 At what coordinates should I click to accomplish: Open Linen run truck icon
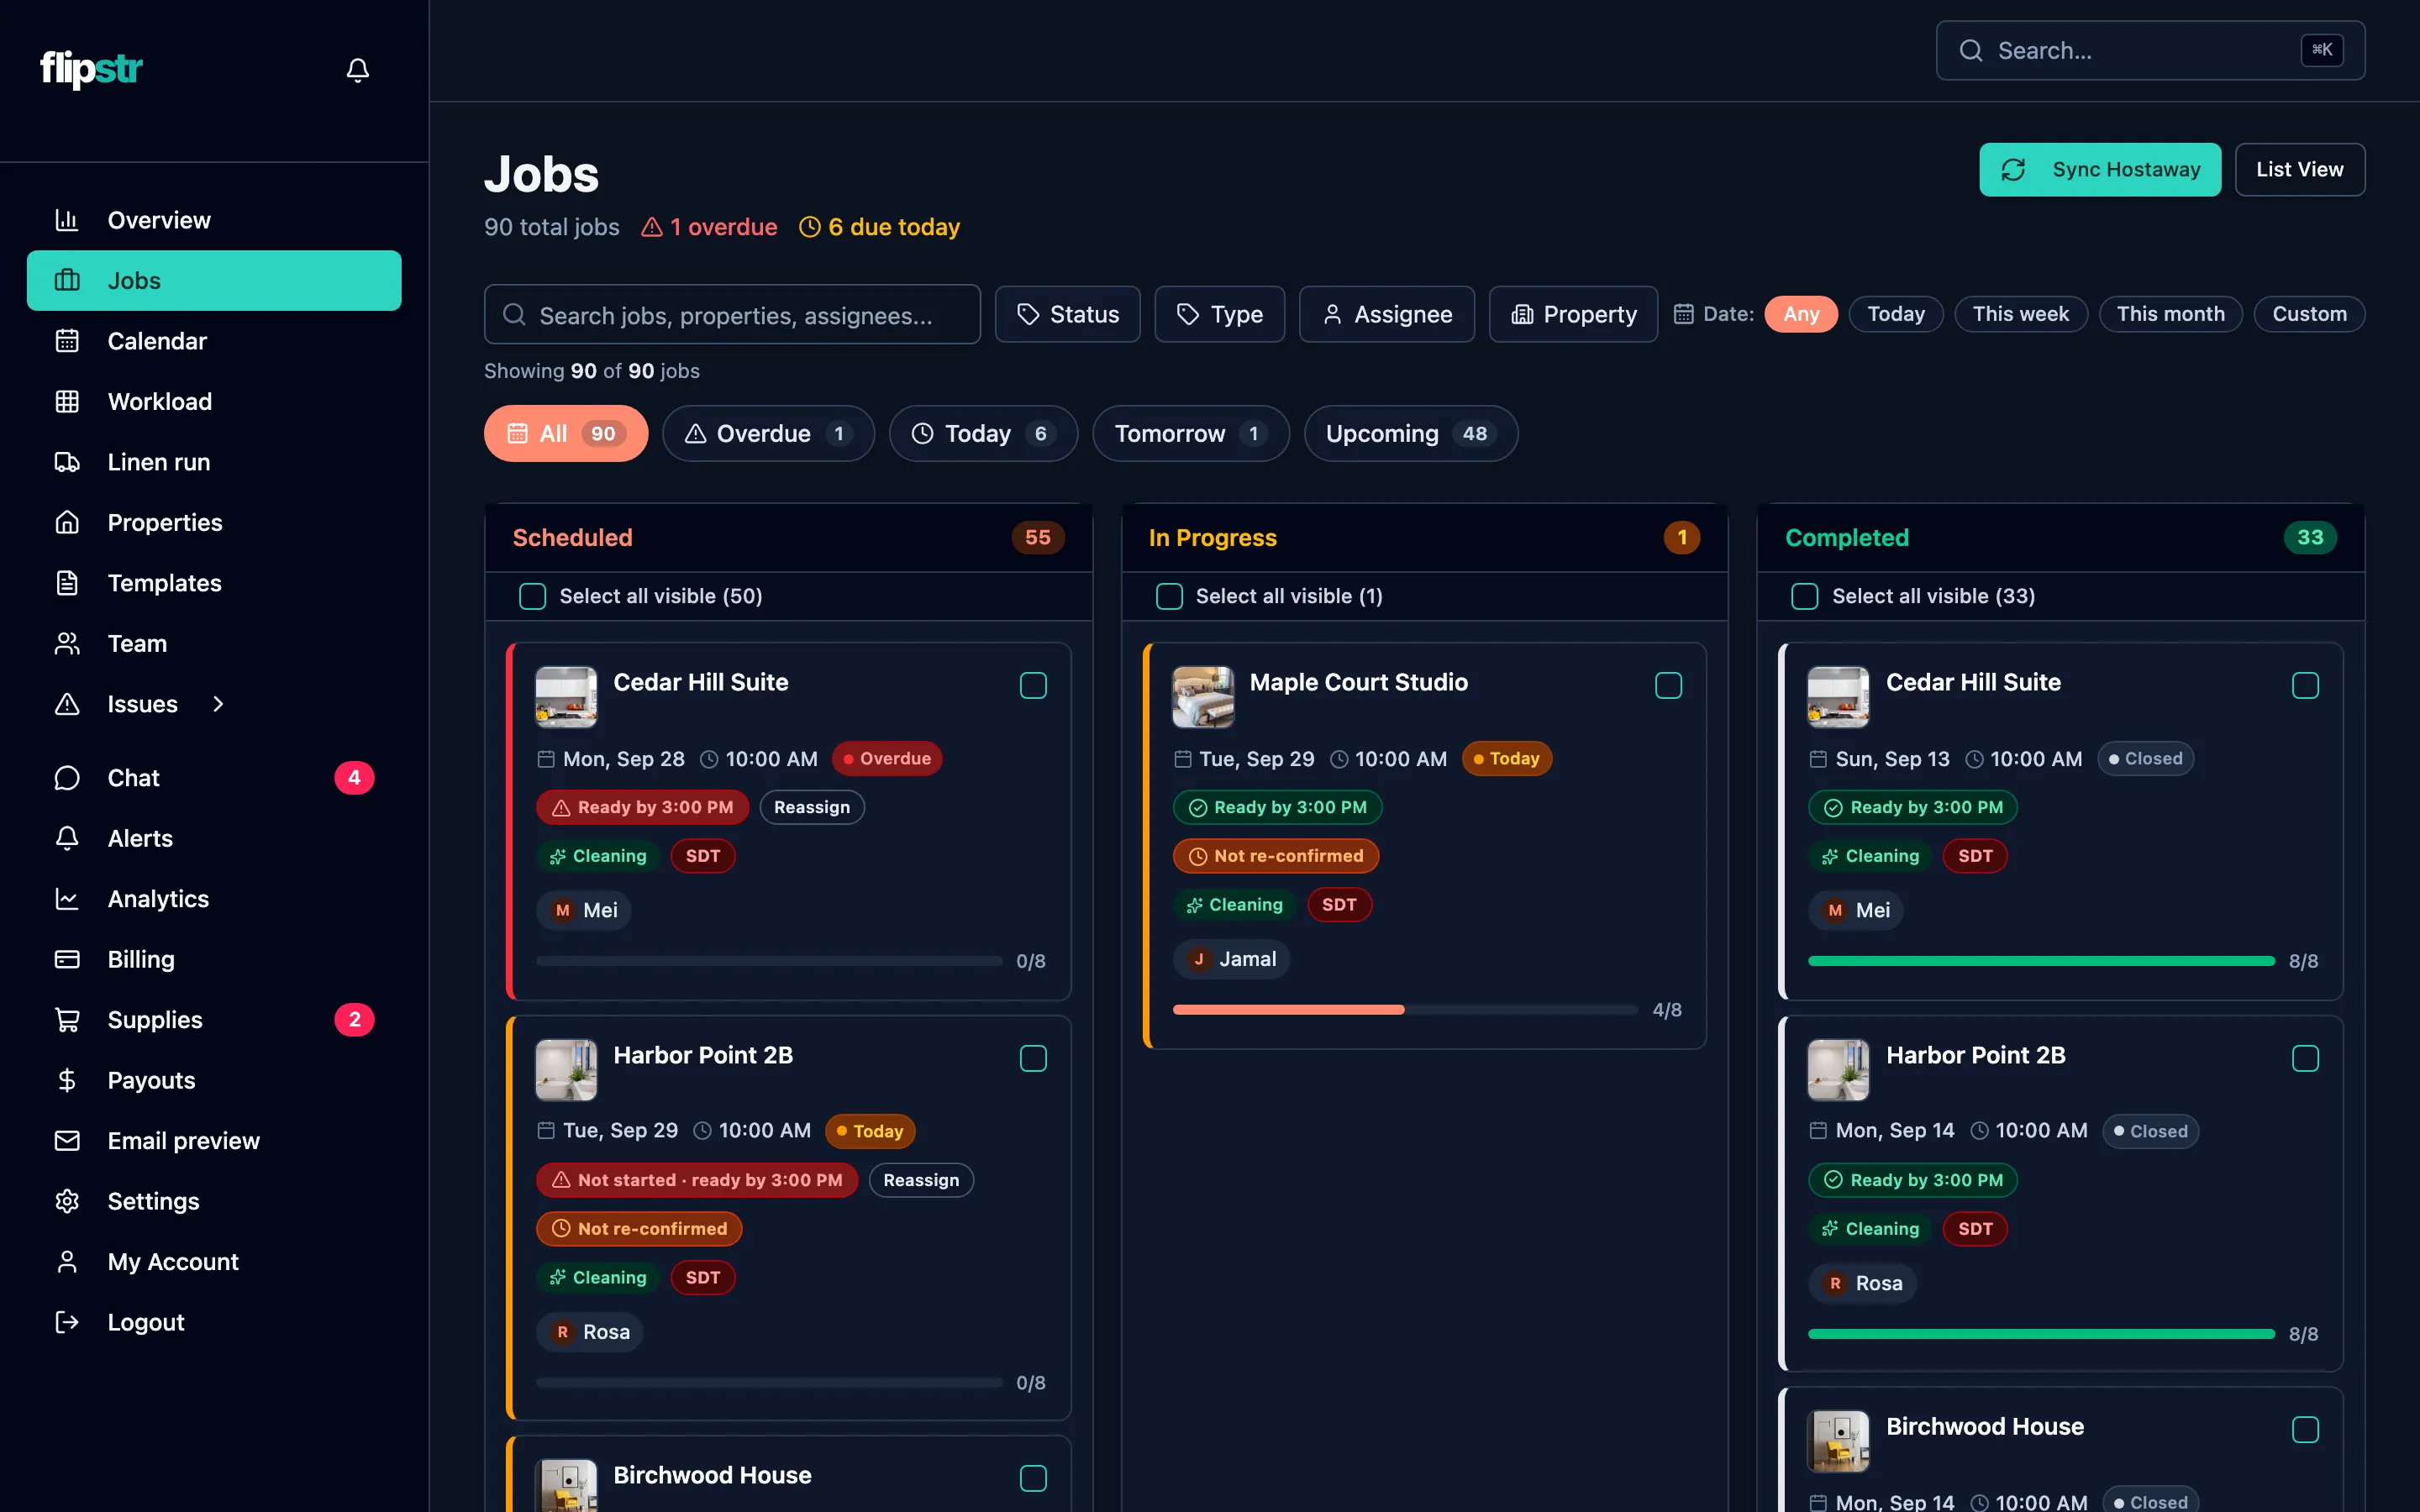click(67, 462)
